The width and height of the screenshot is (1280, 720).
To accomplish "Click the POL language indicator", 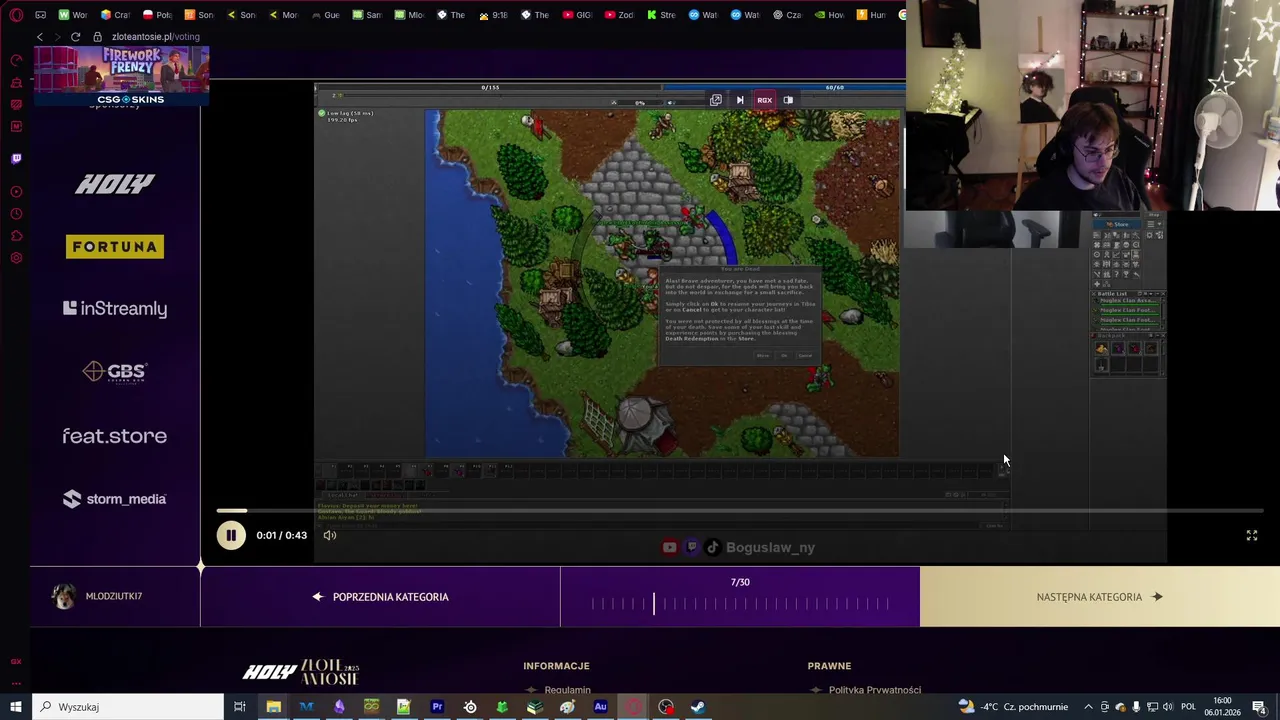I will [x=1188, y=707].
